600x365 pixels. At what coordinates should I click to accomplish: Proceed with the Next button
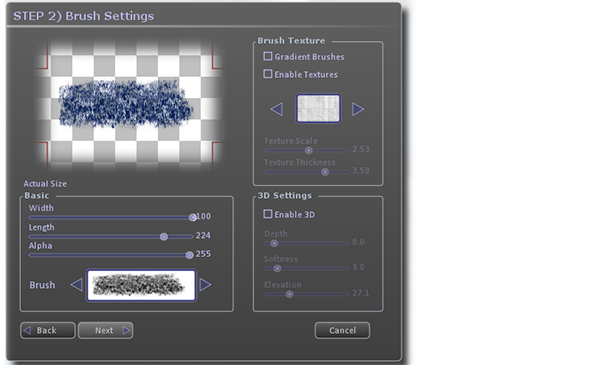(x=106, y=330)
